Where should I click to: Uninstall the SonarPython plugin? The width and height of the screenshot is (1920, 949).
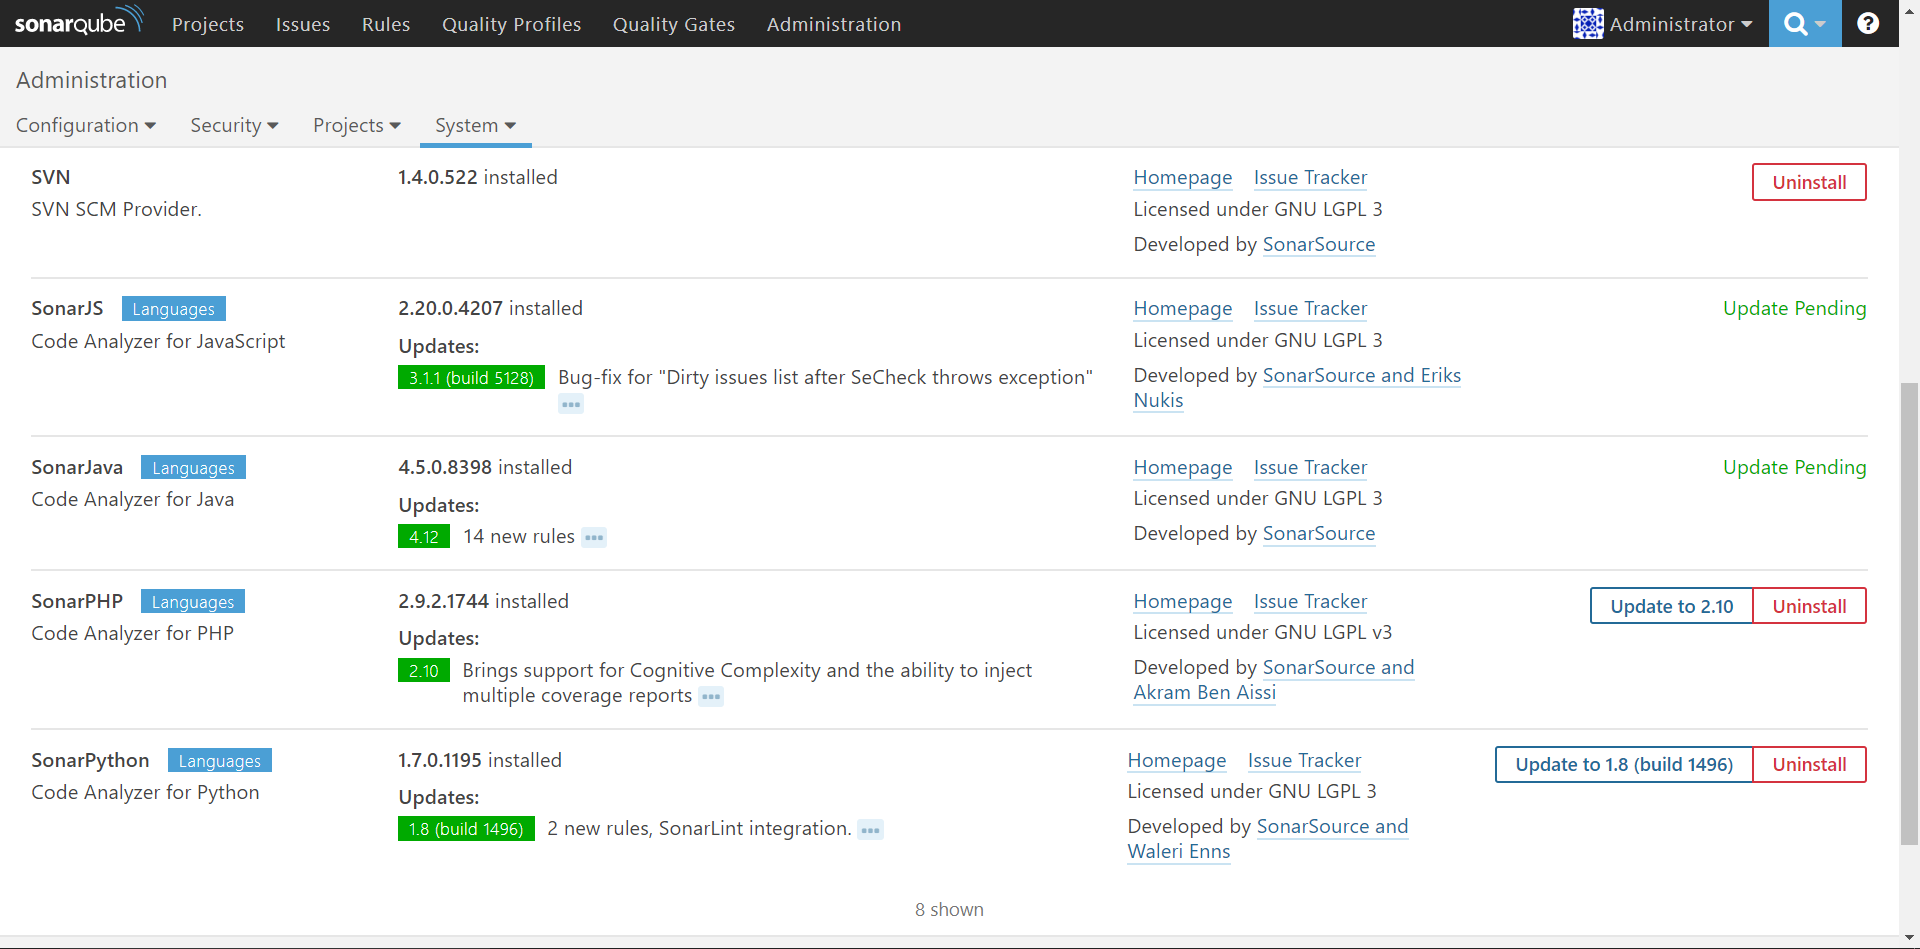1809,764
